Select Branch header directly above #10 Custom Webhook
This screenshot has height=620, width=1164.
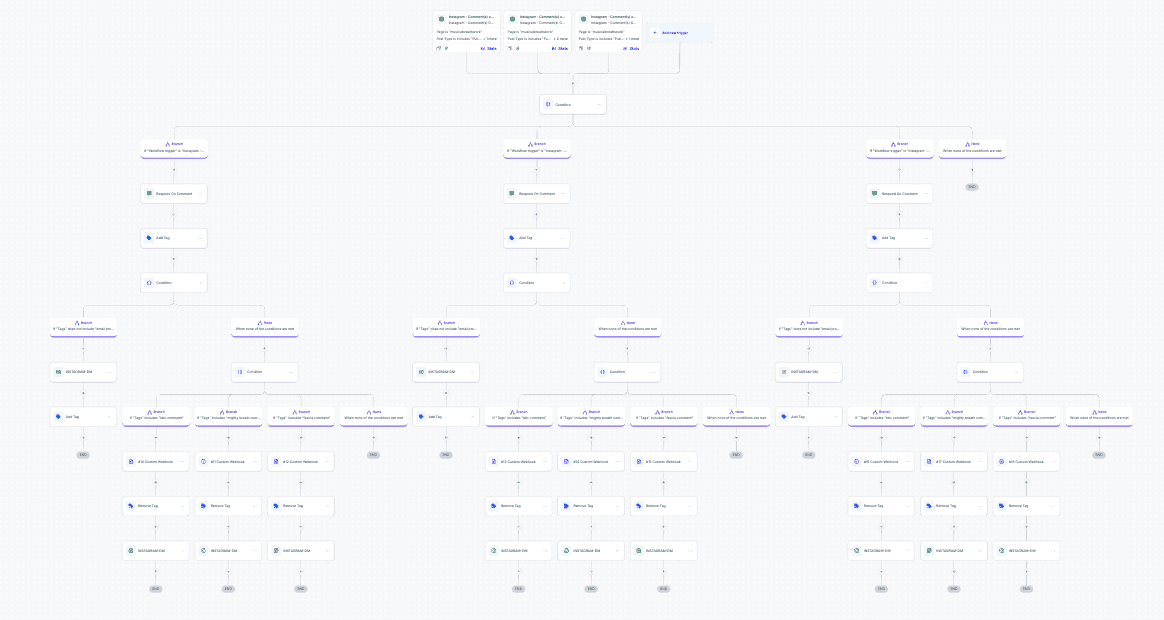[x=156, y=415]
